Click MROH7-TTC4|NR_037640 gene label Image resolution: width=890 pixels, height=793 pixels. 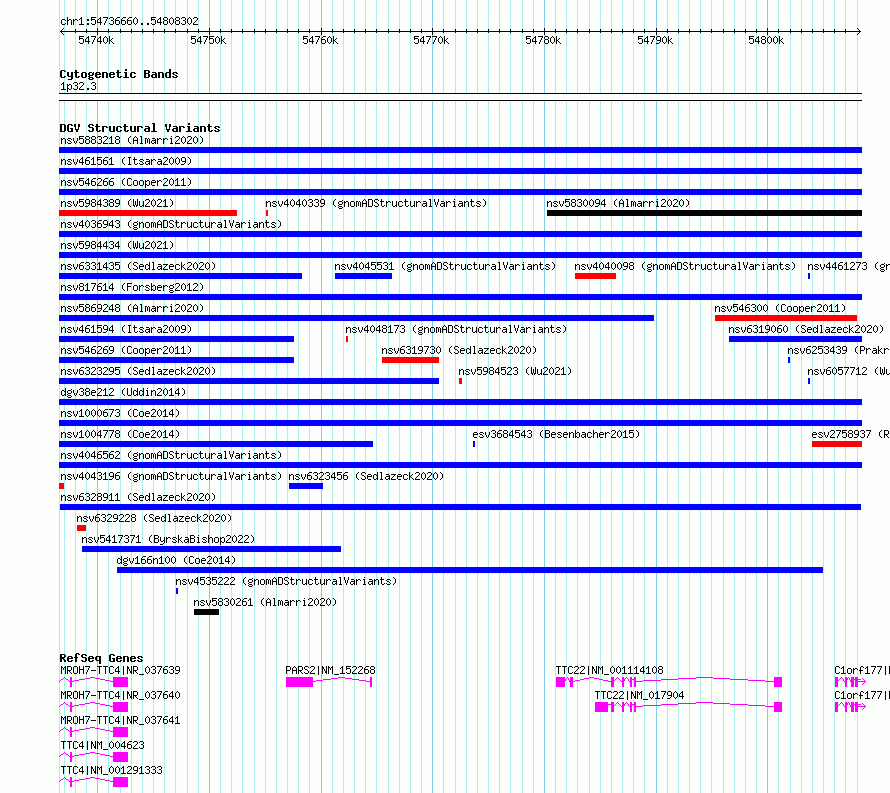point(120,695)
